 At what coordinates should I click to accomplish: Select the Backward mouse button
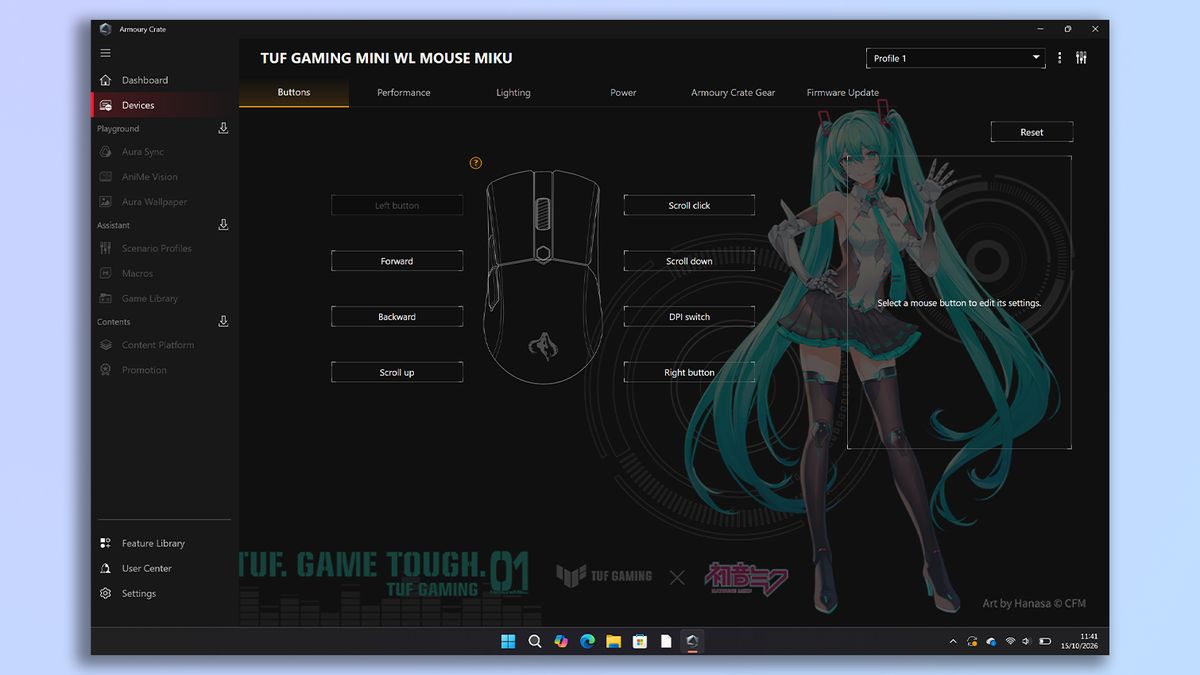pos(397,317)
